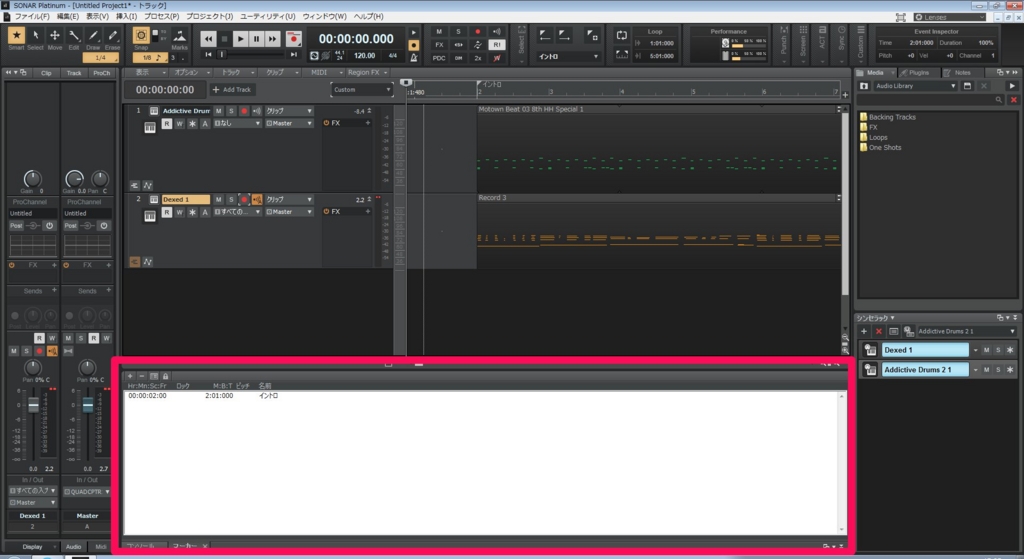This screenshot has height=559, width=1024.
Task: Fast forward the transport
Action: (x=272, y=39)
